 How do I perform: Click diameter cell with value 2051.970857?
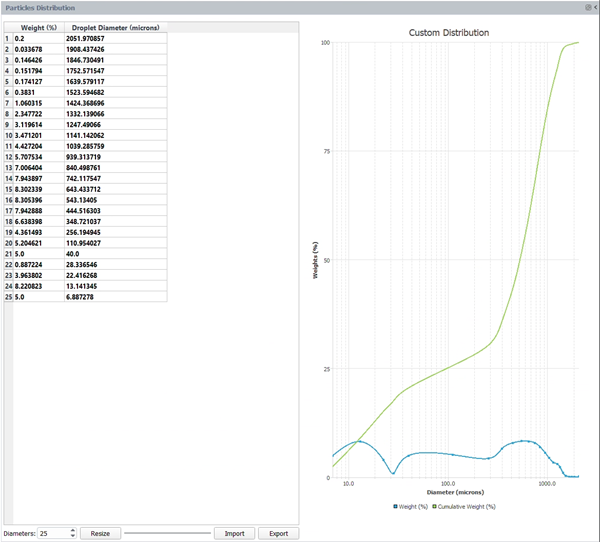115,38
